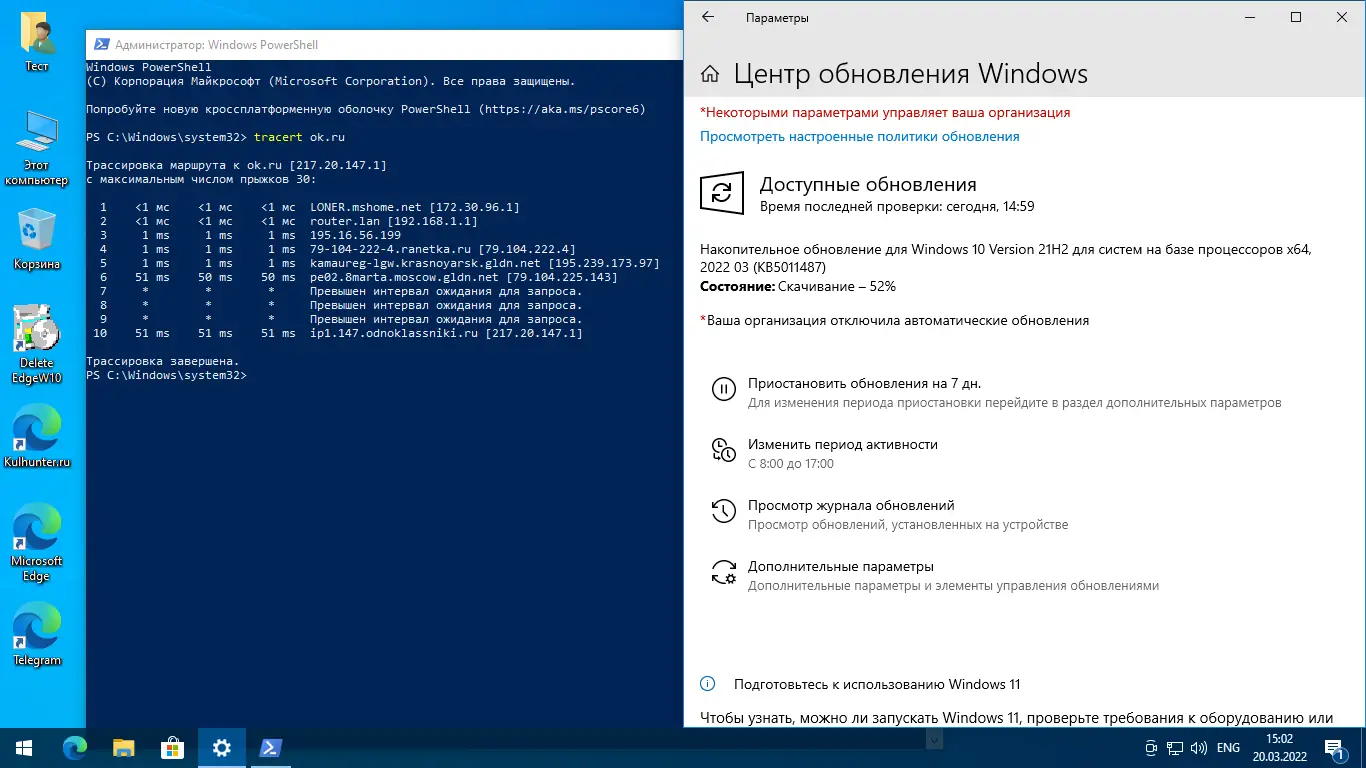This screenshot has height=768, width=1366.
Task: Click the Центр обновления Windows heading
Action: tap(911, 74)
